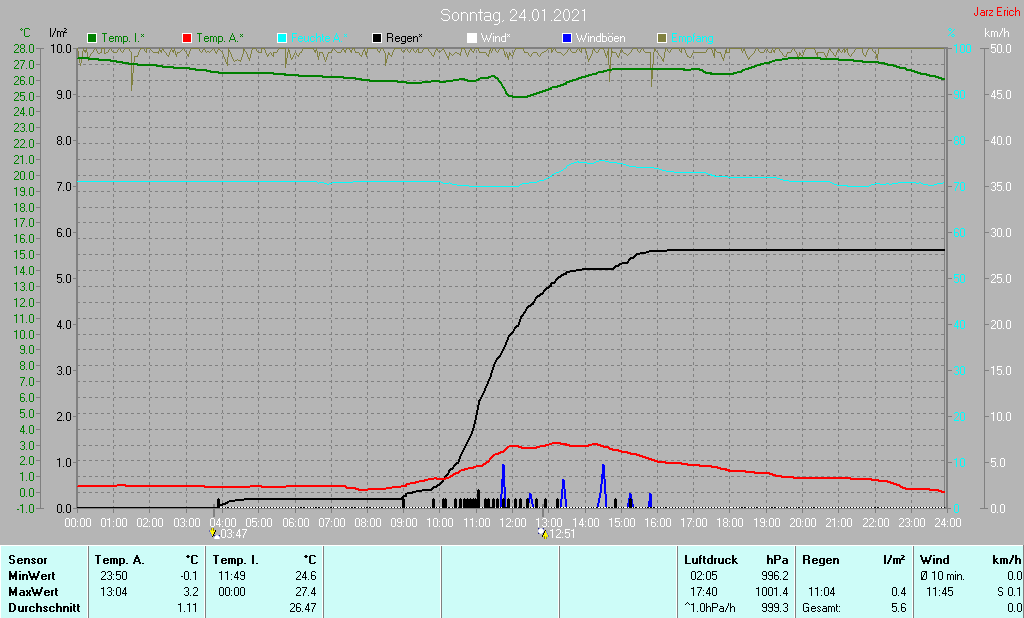The image size is (1024, 618).
Task: Click the black Regen legend swatch
Action: 377,39
